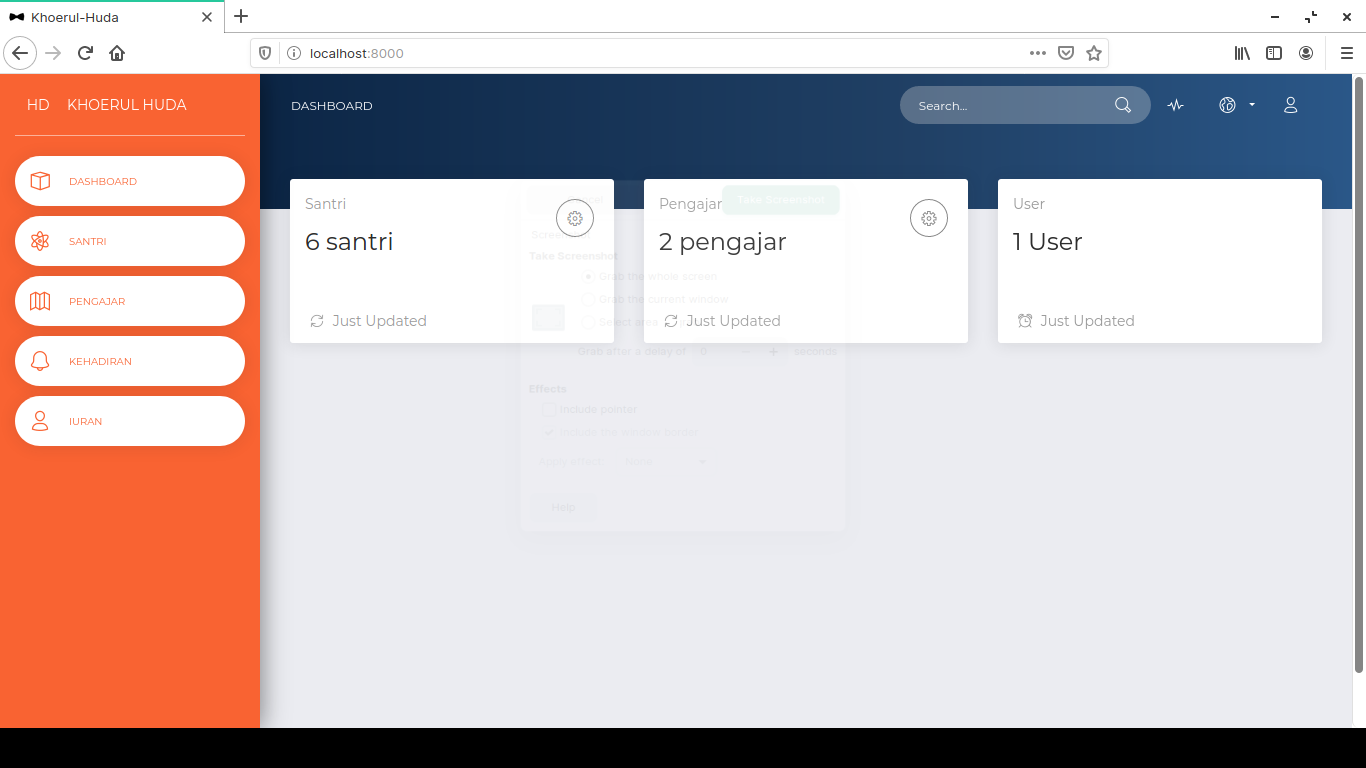The width and height of the screenshot is (1366, 768).
Task: Open the Firefox account icon
Action: [x=1306, y=53]
